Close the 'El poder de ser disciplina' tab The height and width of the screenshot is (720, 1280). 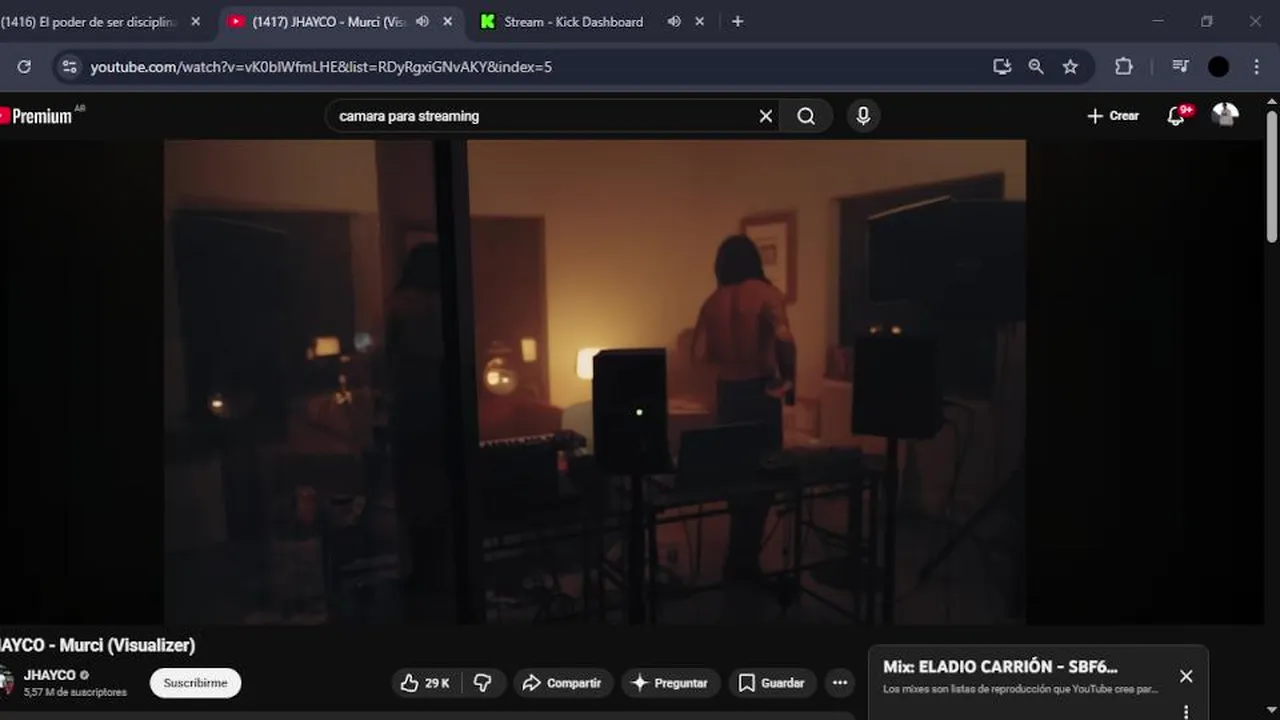tap(196, 21)
